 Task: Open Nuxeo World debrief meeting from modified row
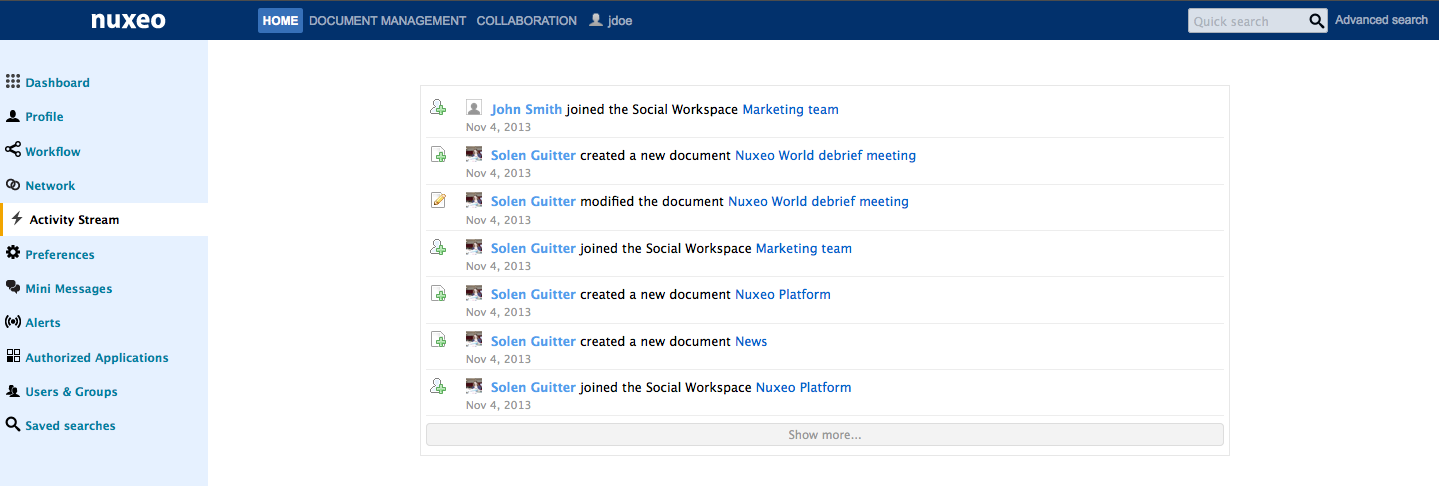click(x=818, y=201)
